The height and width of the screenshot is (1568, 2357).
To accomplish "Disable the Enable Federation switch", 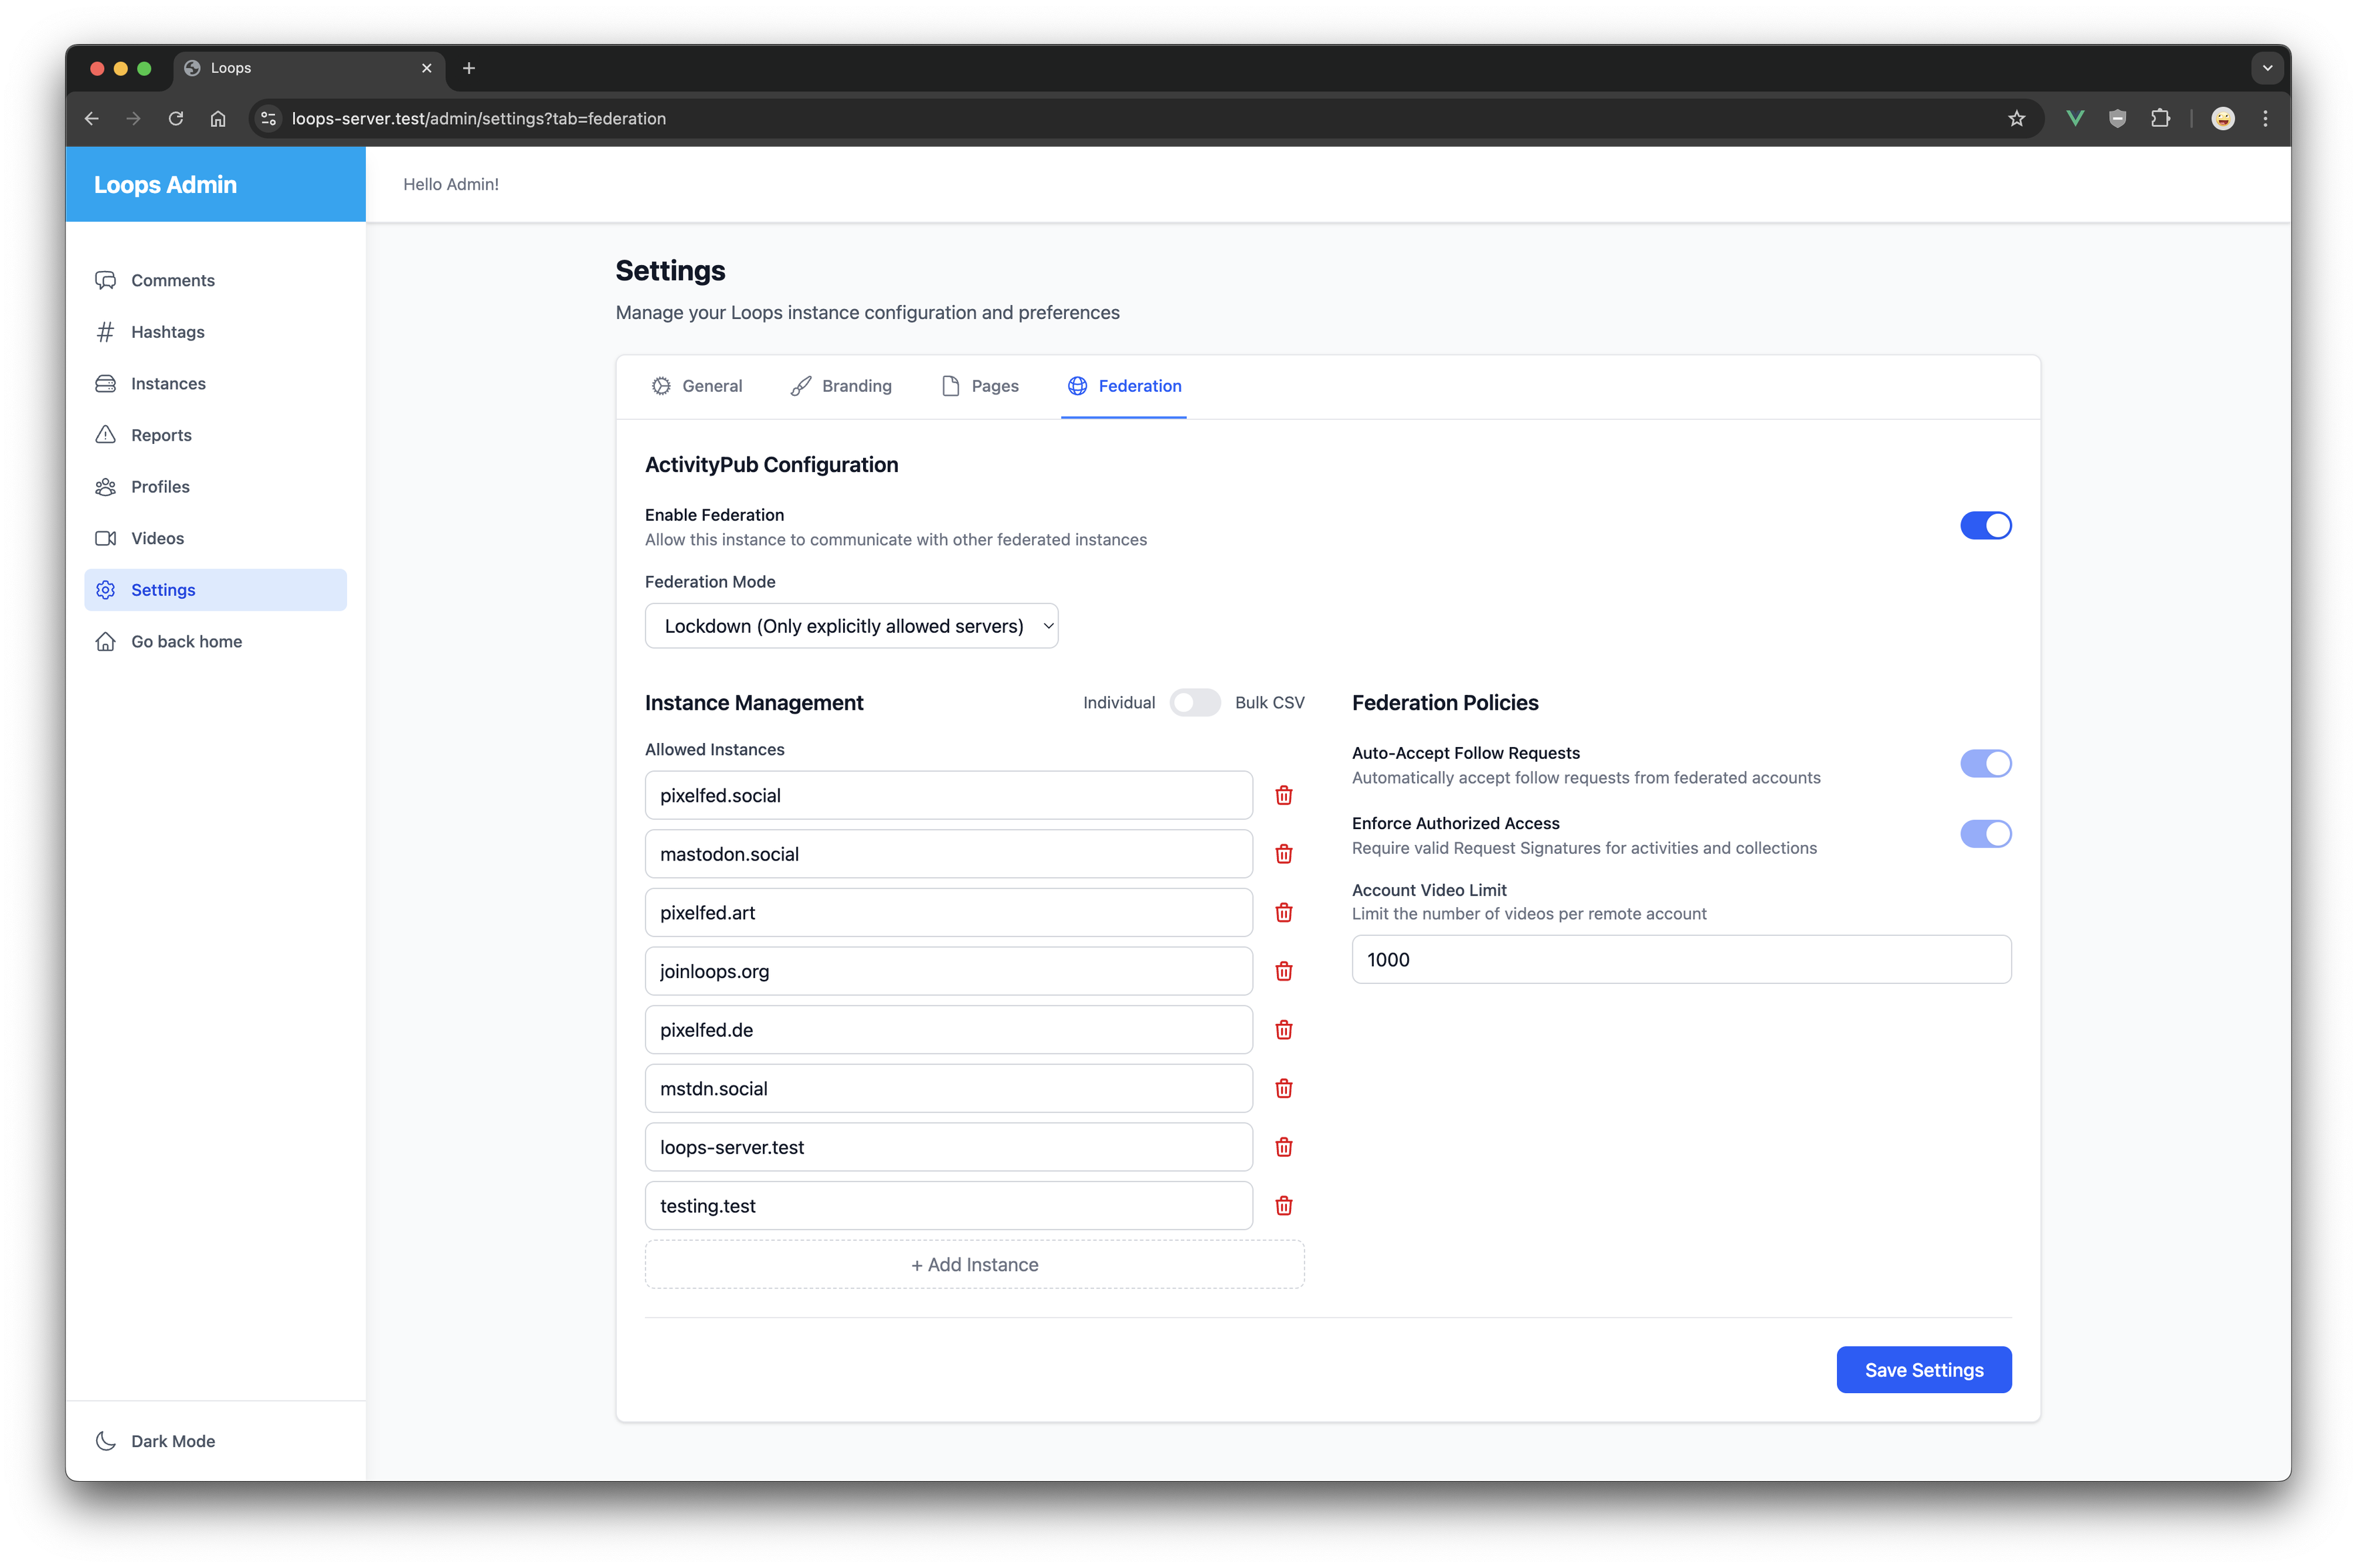I will 1985,526.
